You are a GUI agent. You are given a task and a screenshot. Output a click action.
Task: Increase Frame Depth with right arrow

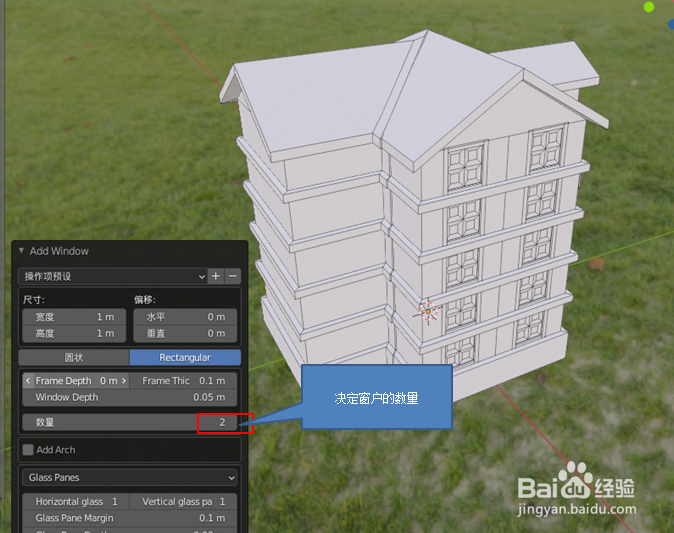(124, 381)
